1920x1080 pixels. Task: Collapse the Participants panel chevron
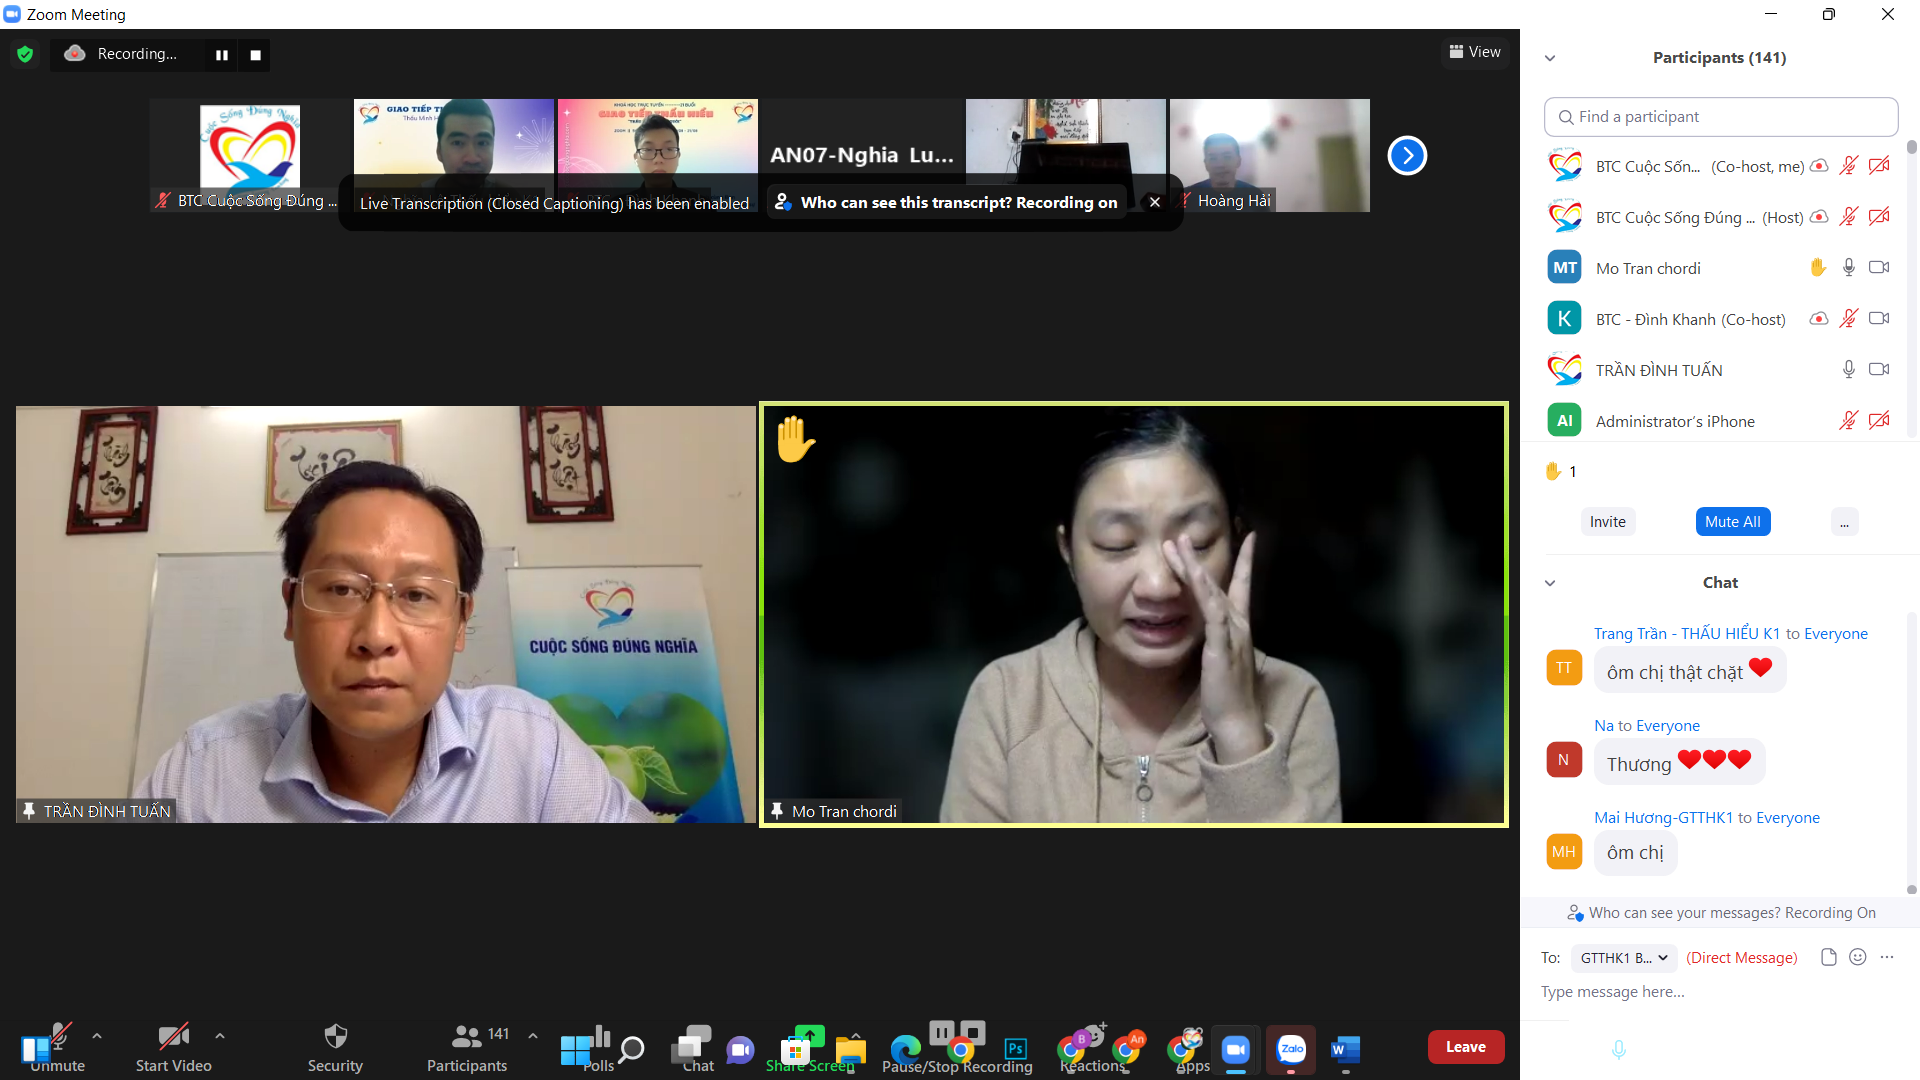click(x=1550, y=58)
